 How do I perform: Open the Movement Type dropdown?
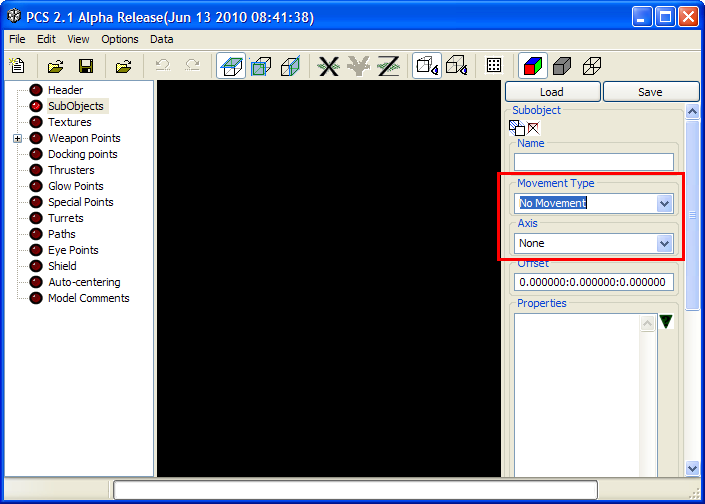click(x=665, y=203)
